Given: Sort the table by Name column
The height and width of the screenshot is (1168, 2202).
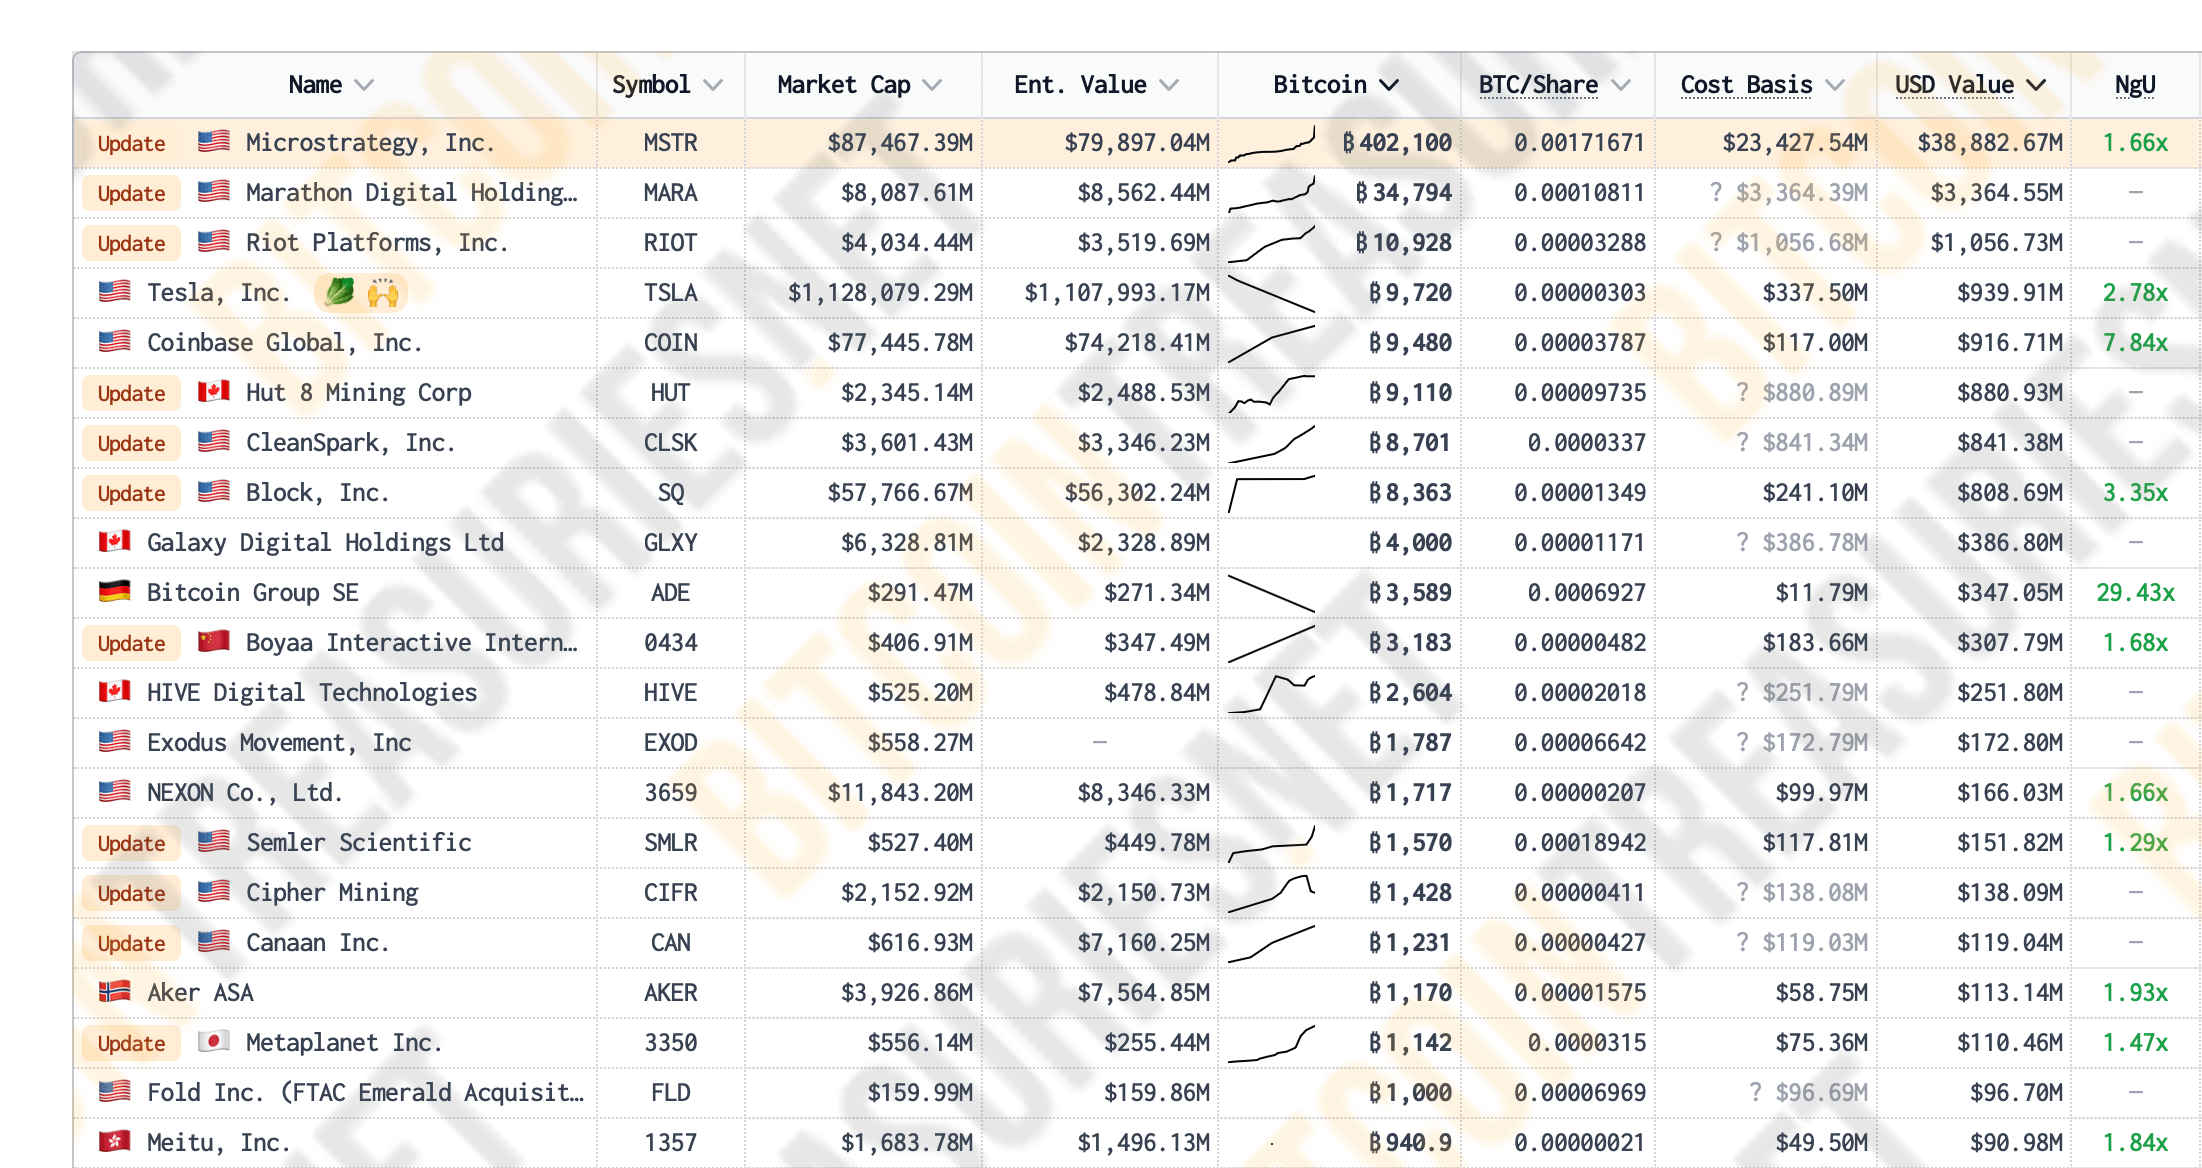Looking at the screenshot, I should pyautogui.click(x=331, y=85).
